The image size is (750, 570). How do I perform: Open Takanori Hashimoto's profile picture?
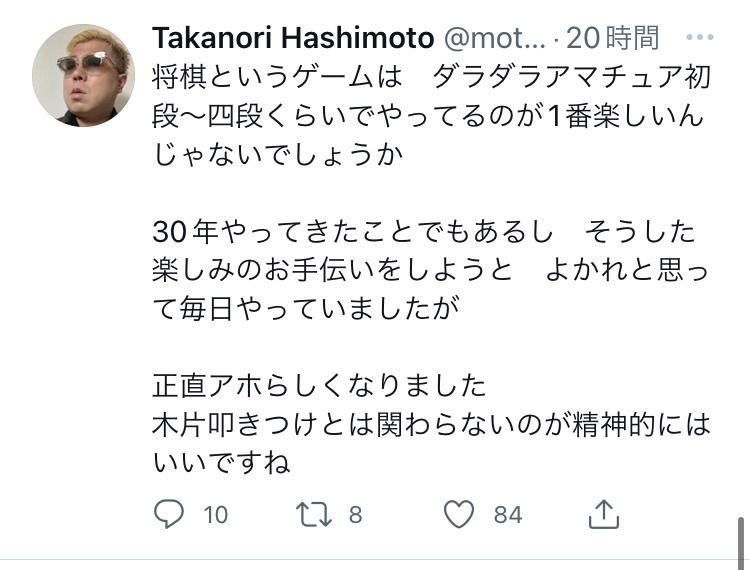(x=82, y=75)
